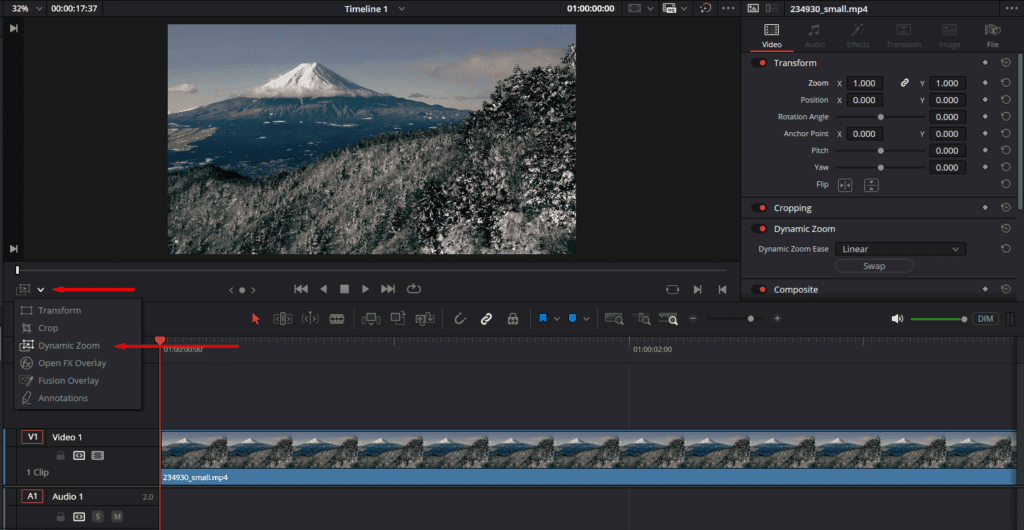Screen dimensions: 1024x530
Task: Click the Full Extent Zoom icon
Action: (x=614, y=319)
